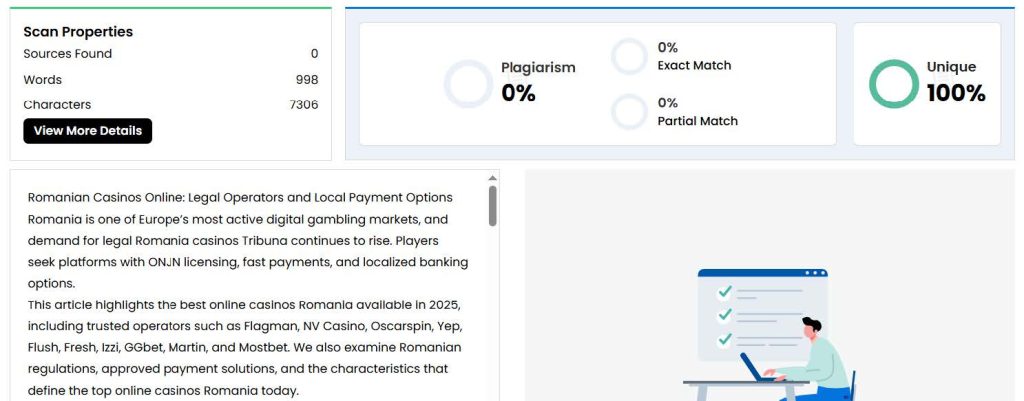Click the View More Details button
Image resolution: width=1024 pixels, height=401 pixels.
click(88, 131)
